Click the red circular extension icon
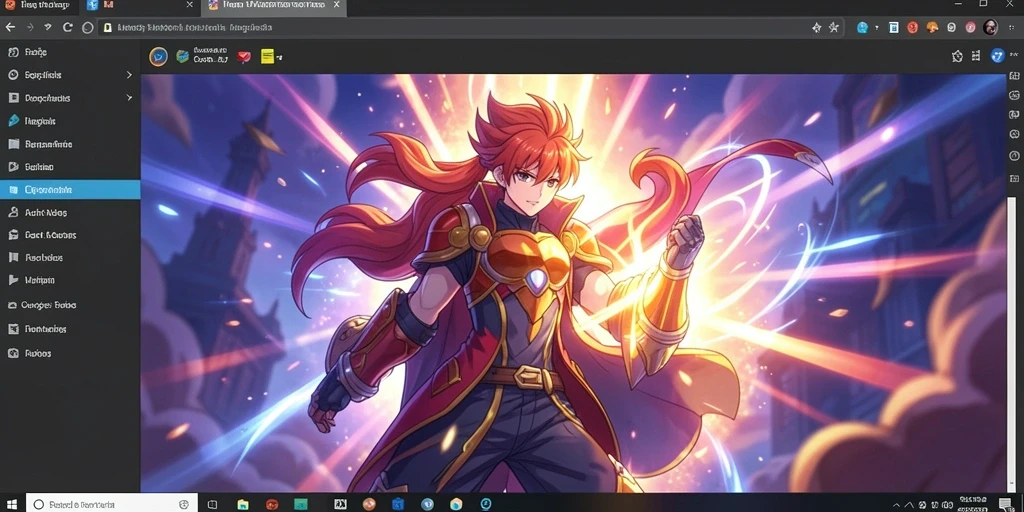 [912, 27]
